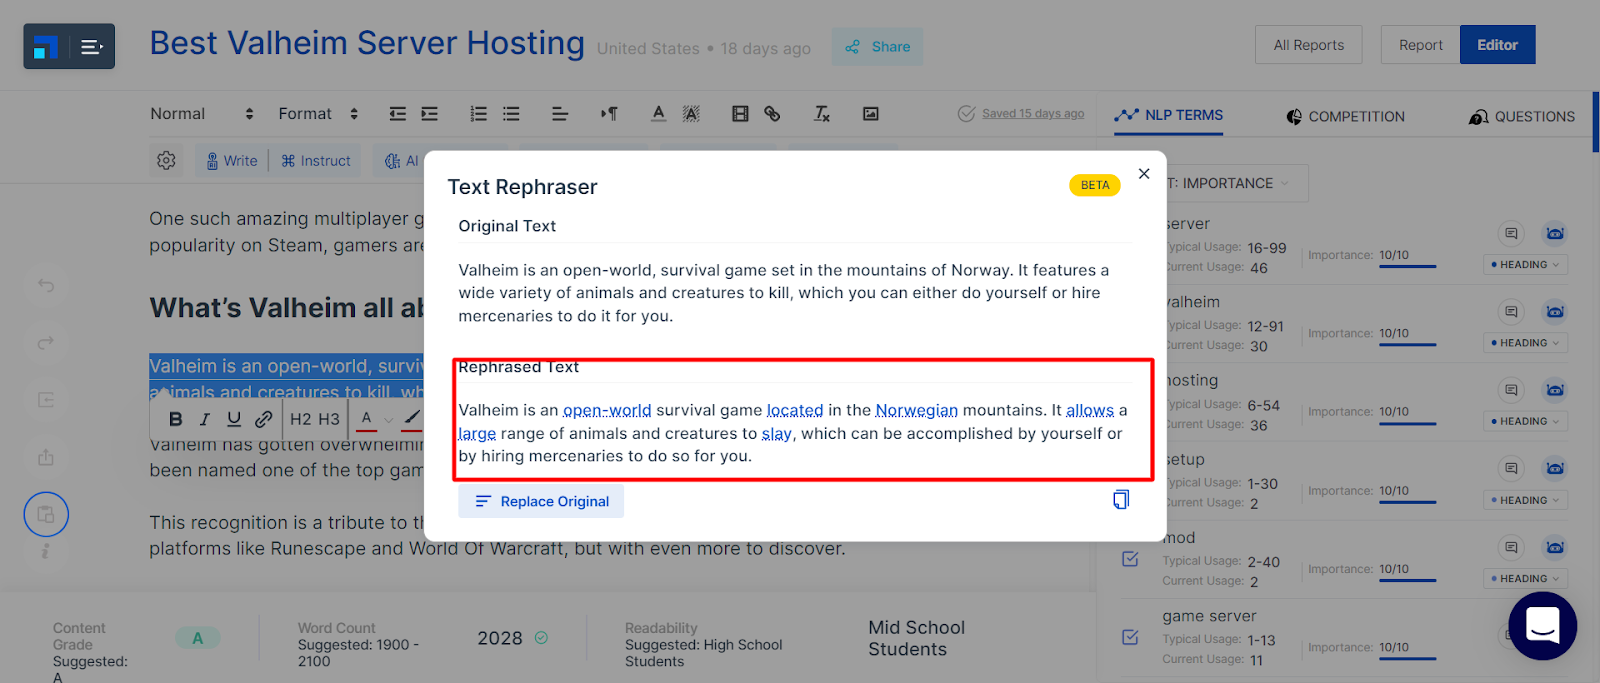Image resolution: width=1600 pixels, height=683 pixels.
Task: Clear text formatting
Action: [x=822, y=114]
